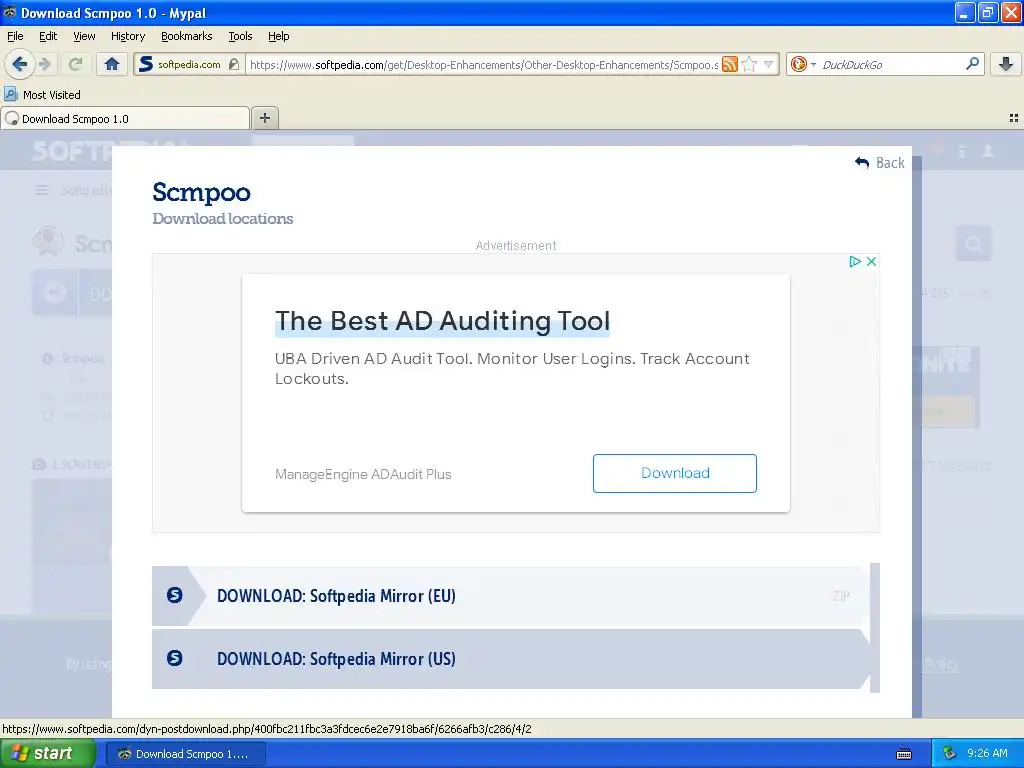Bookmark this page with the star icon
1024x768 pixels.
[x=750, y=64]
